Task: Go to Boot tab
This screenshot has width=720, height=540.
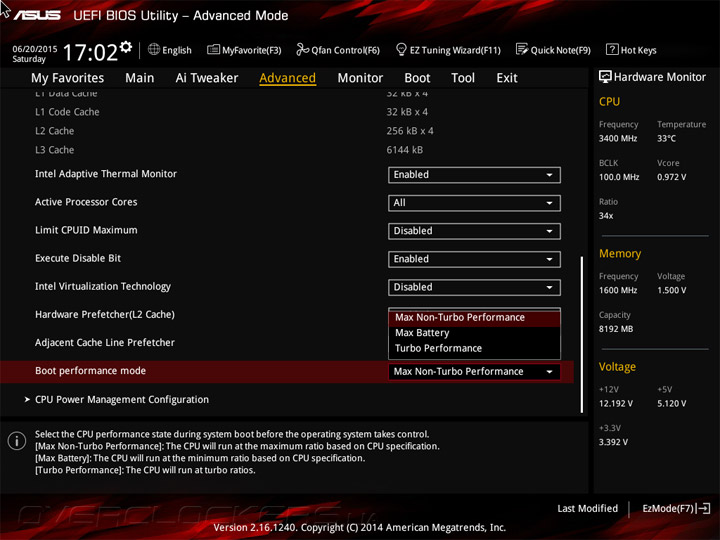Action: click(417, 78)
